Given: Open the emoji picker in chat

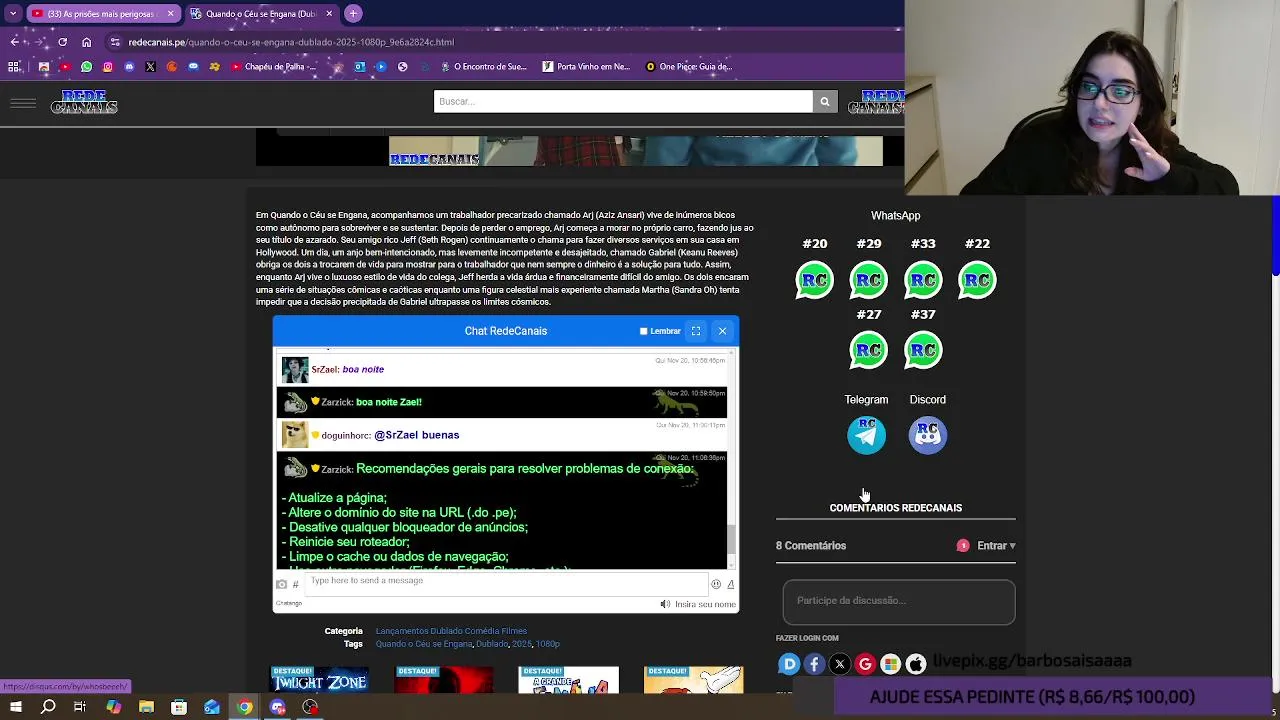Looking at the screenshot, I should [x=716, y=584].
